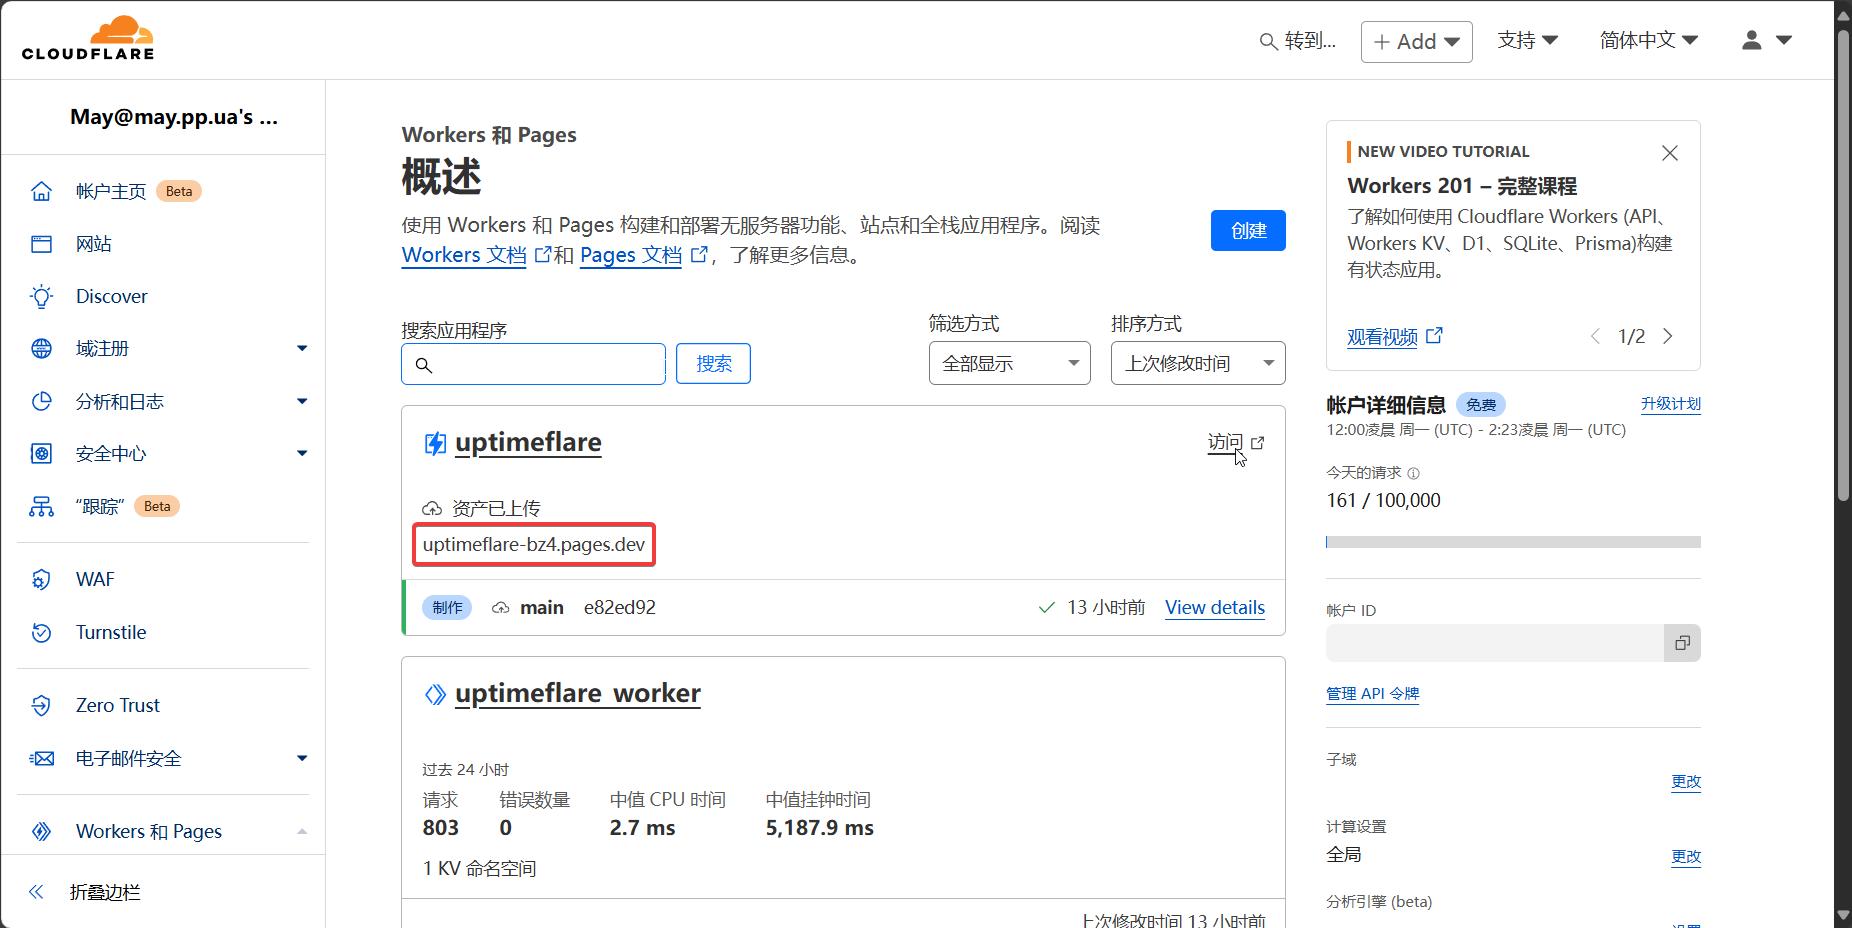Expand the 安全中心 sidebar section
1852x928 pixels.
(302, 453)
